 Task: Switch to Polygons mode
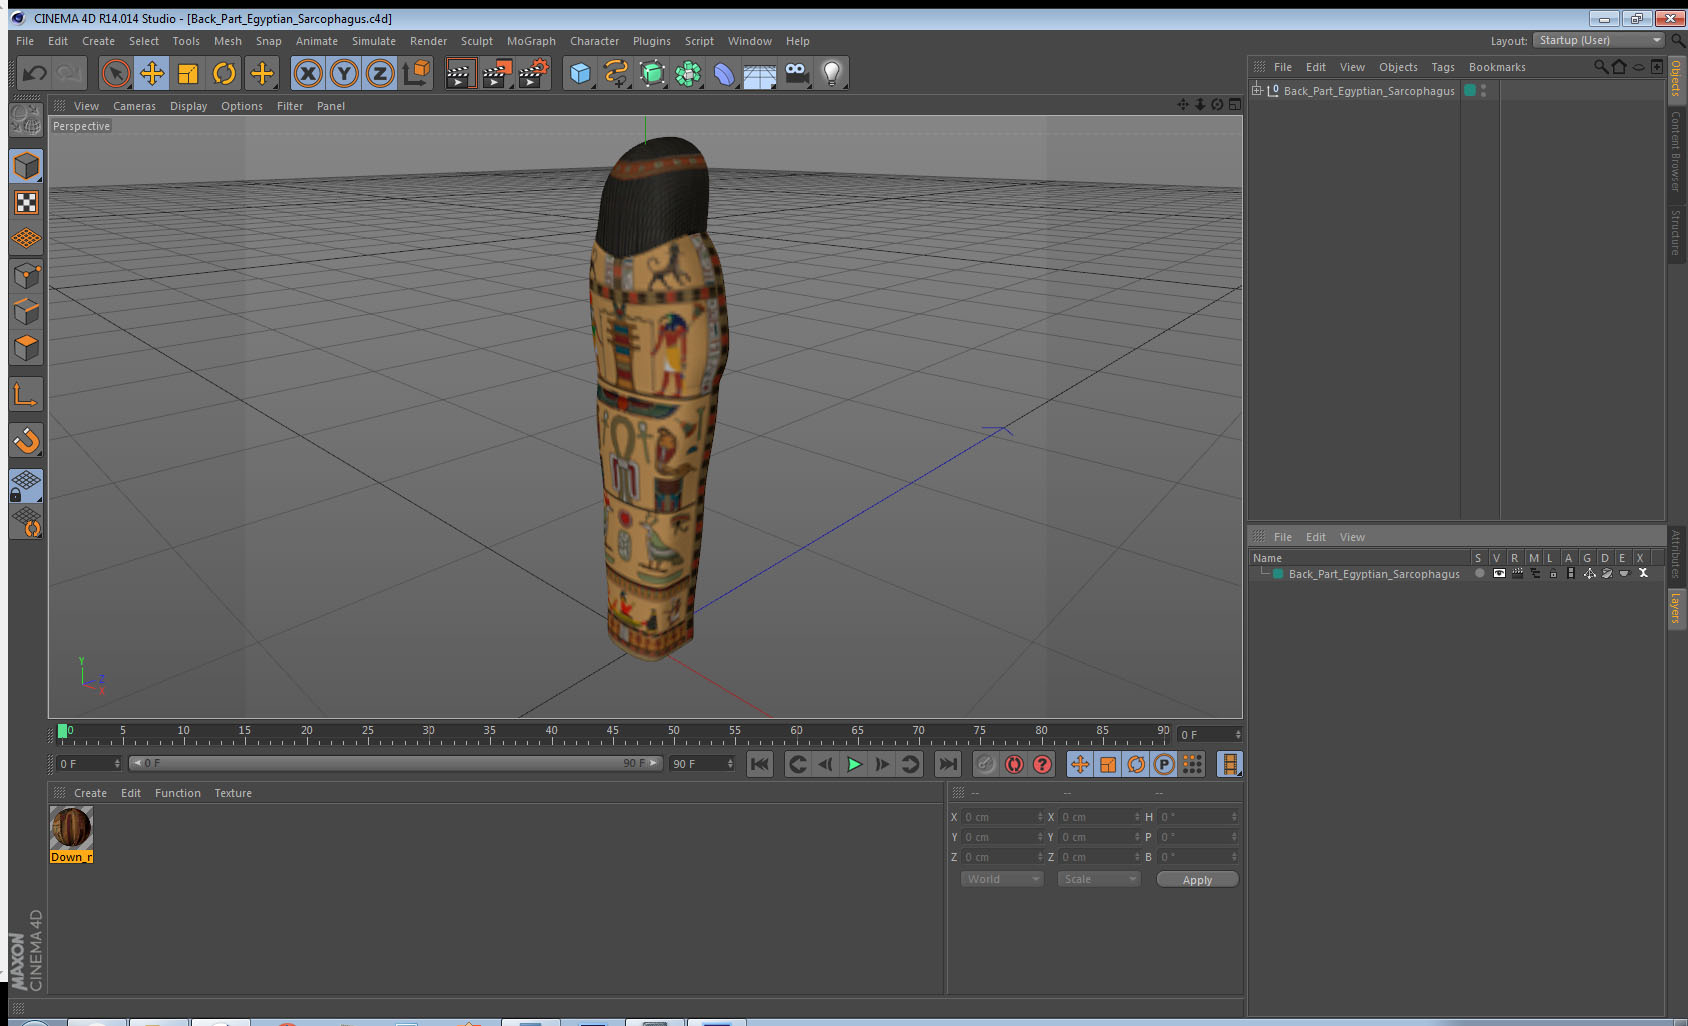point(26,347)
